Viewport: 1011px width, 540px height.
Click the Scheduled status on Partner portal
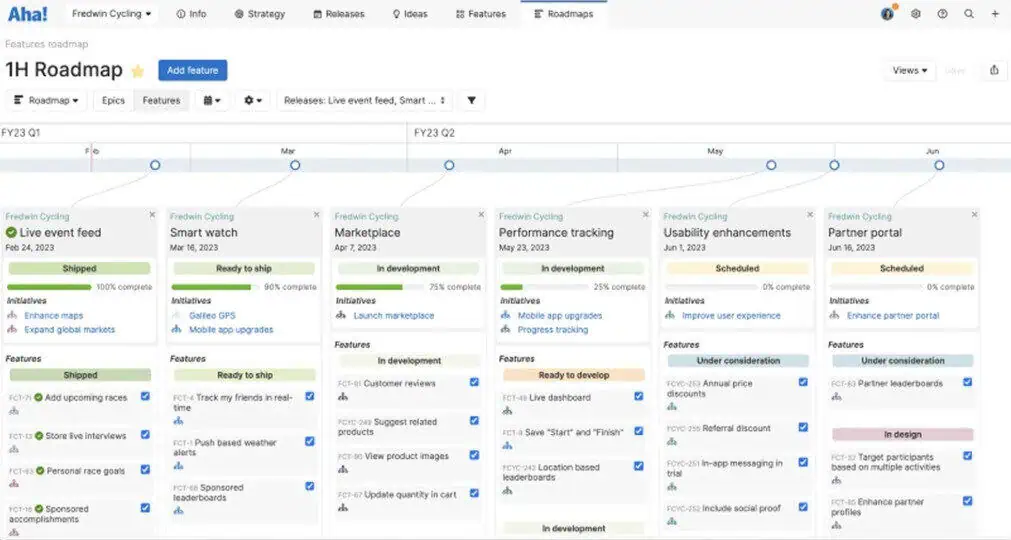pos(901,269)
